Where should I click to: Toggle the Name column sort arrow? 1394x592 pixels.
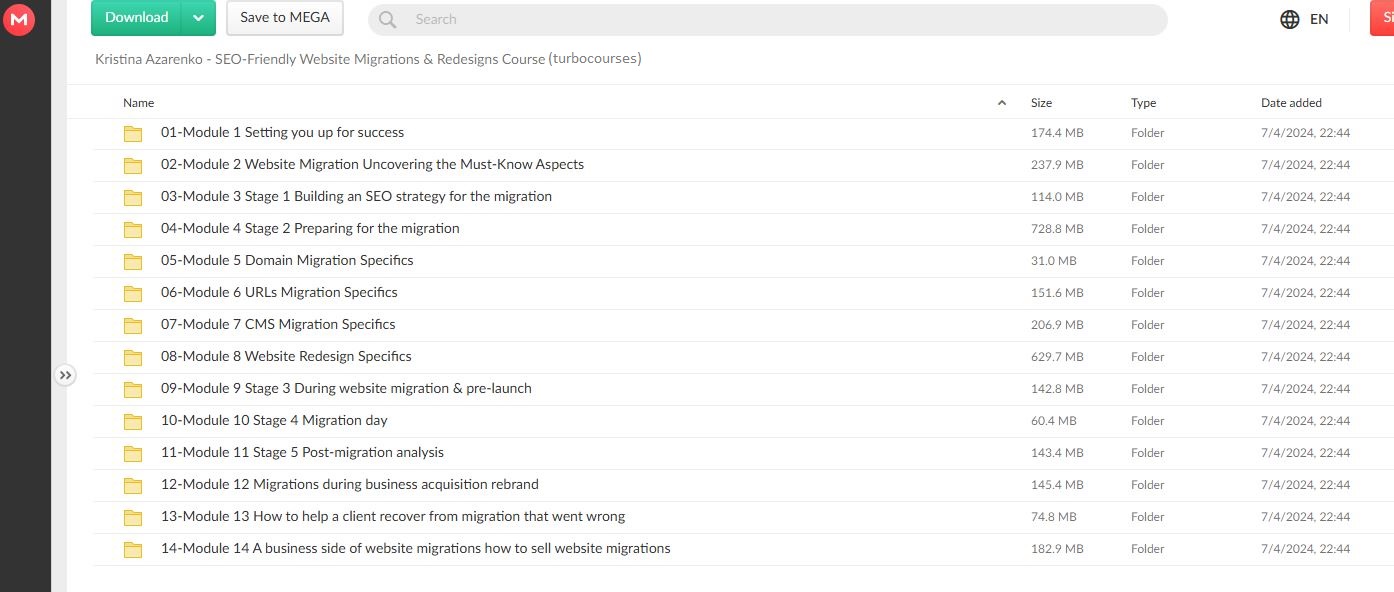point(1002,103)
